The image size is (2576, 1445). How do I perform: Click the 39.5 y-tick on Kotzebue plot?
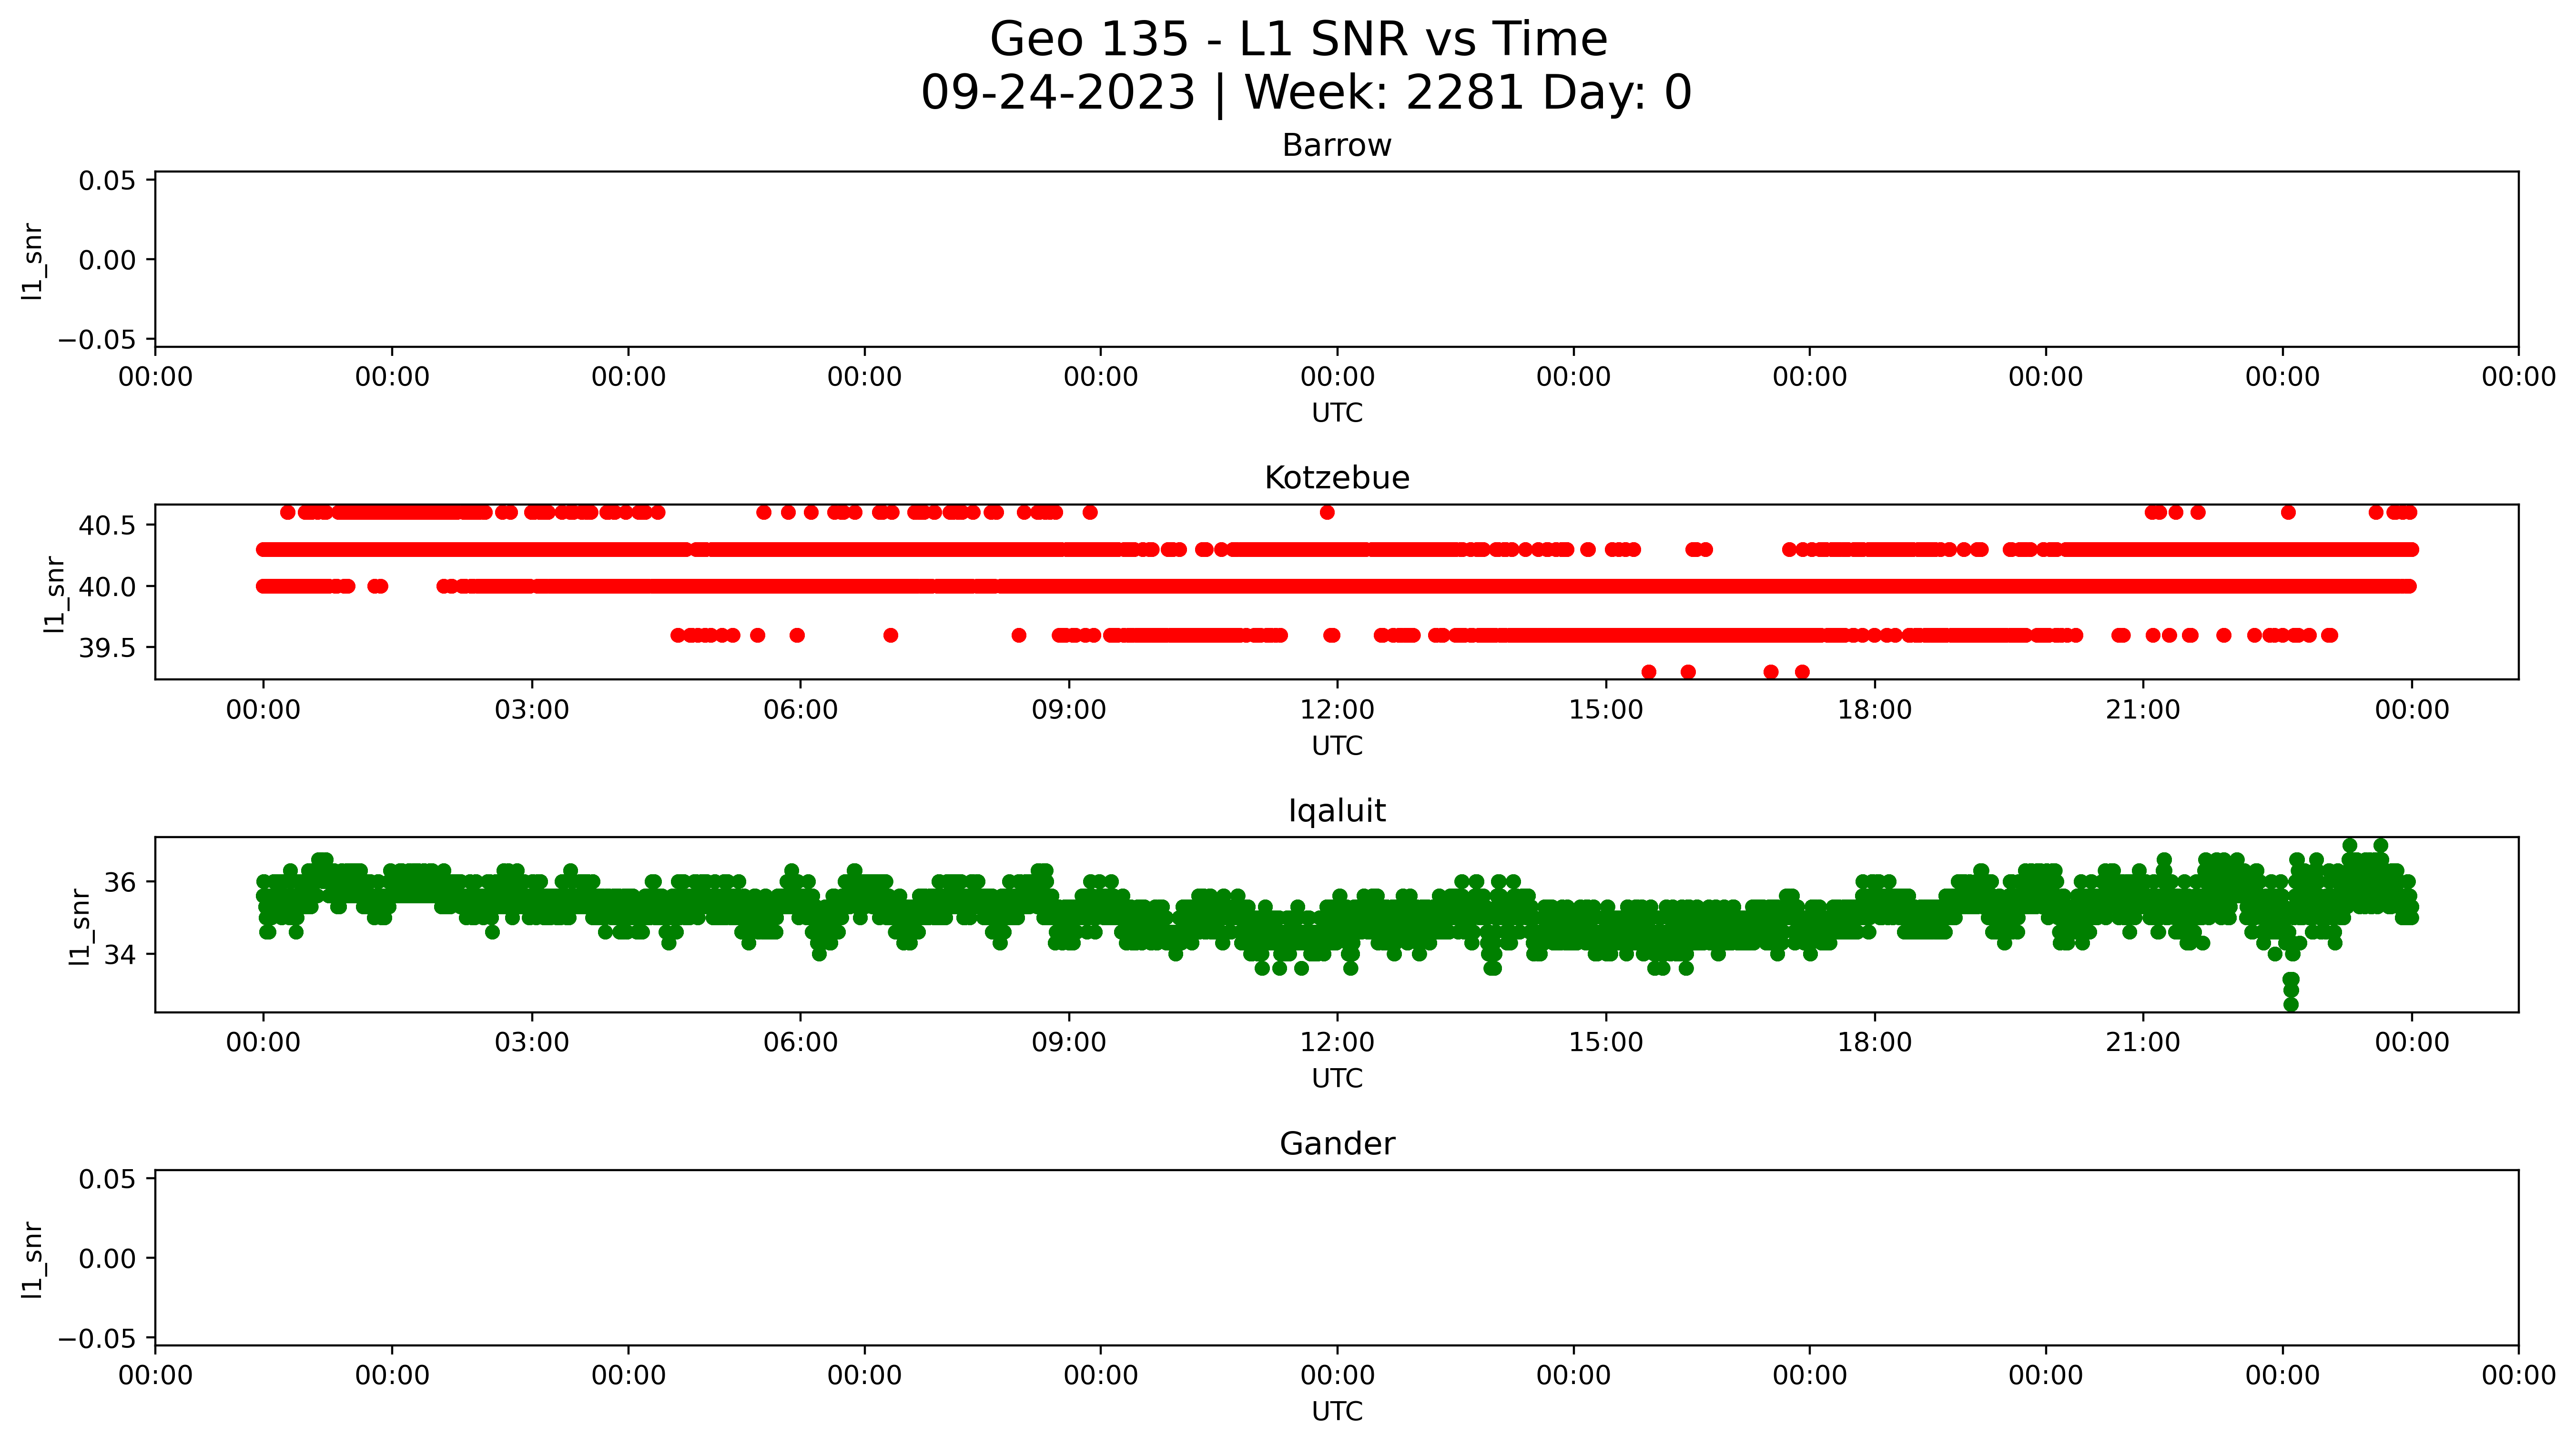point(107,649)
